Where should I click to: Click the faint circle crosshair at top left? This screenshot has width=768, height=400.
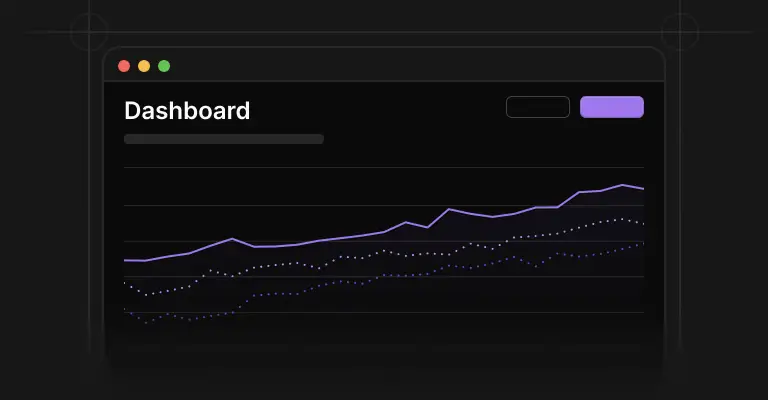pyautogui.click(x=89, y=32)
